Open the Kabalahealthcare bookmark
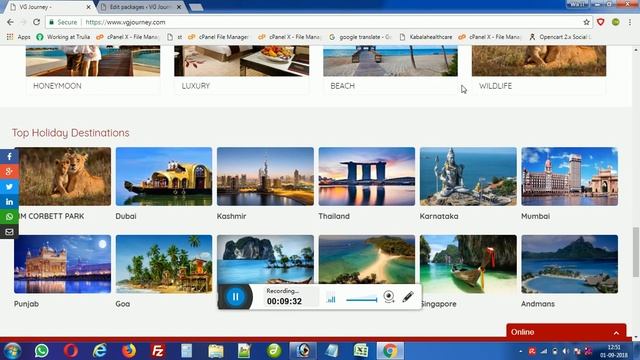This screenshot has width=640, height=360. click(x=426, y=37)
